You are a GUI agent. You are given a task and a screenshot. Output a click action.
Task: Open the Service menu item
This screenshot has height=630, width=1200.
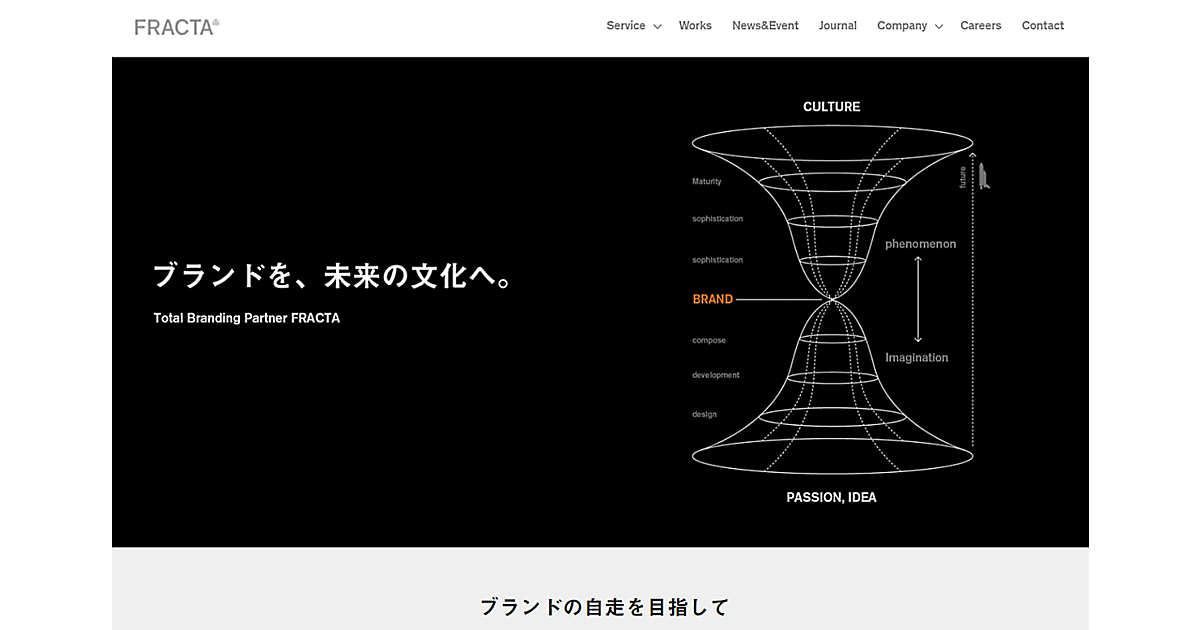pos(625,26)
